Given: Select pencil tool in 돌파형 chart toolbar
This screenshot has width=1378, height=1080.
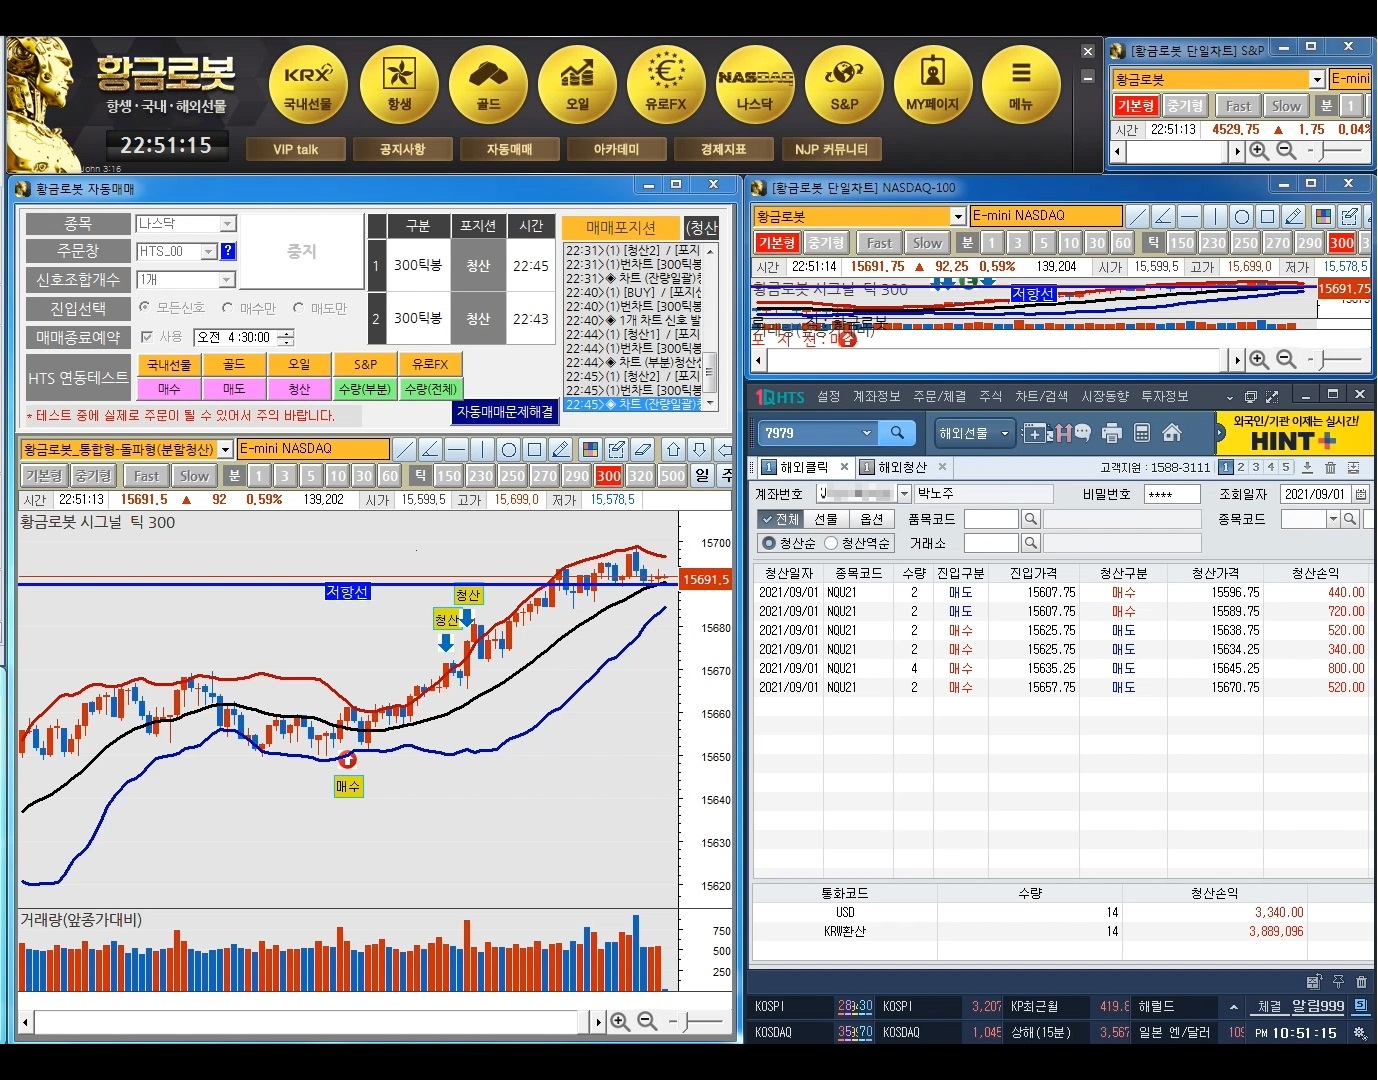Looking at the screenshot, I should pyautogui.click(x=561, y=449).
